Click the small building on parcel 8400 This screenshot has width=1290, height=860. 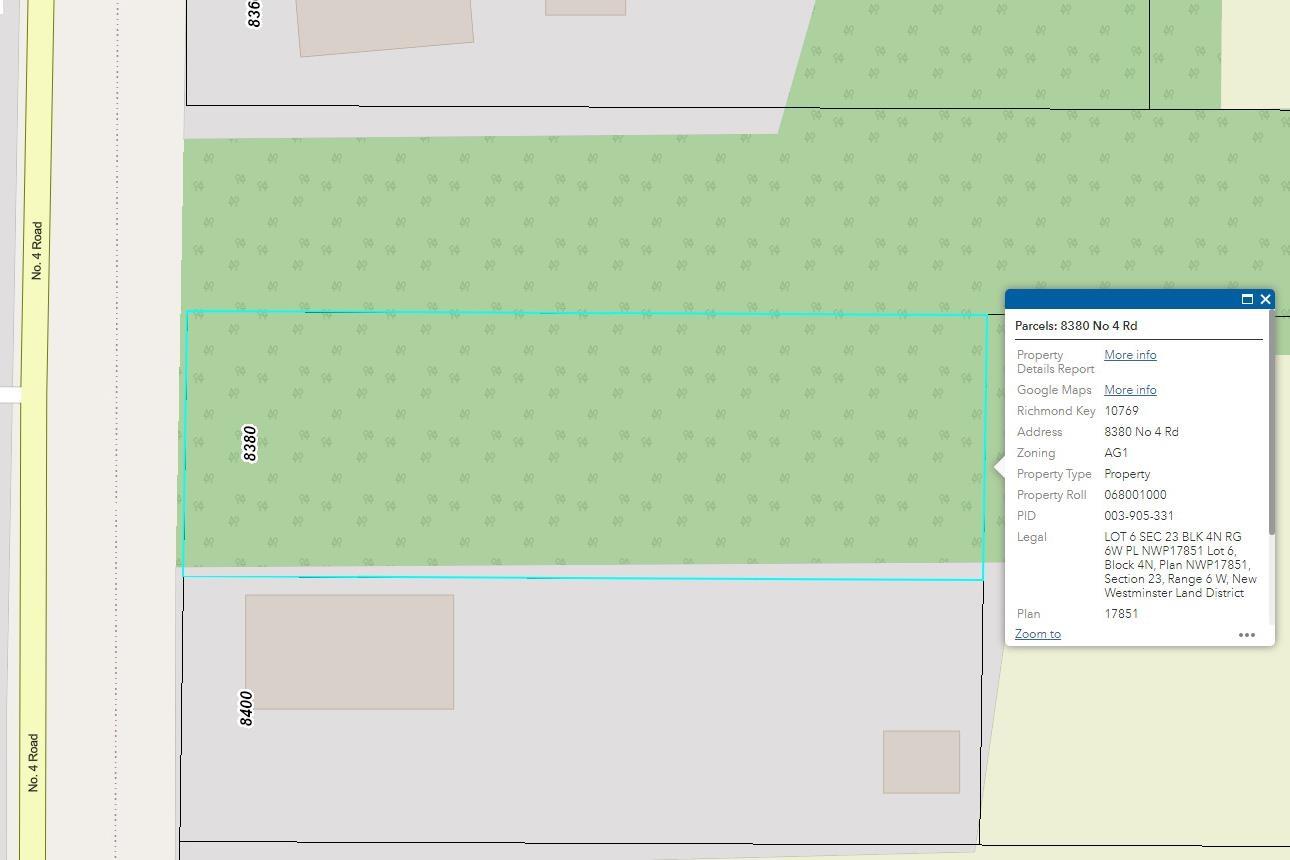pos(921,762)
